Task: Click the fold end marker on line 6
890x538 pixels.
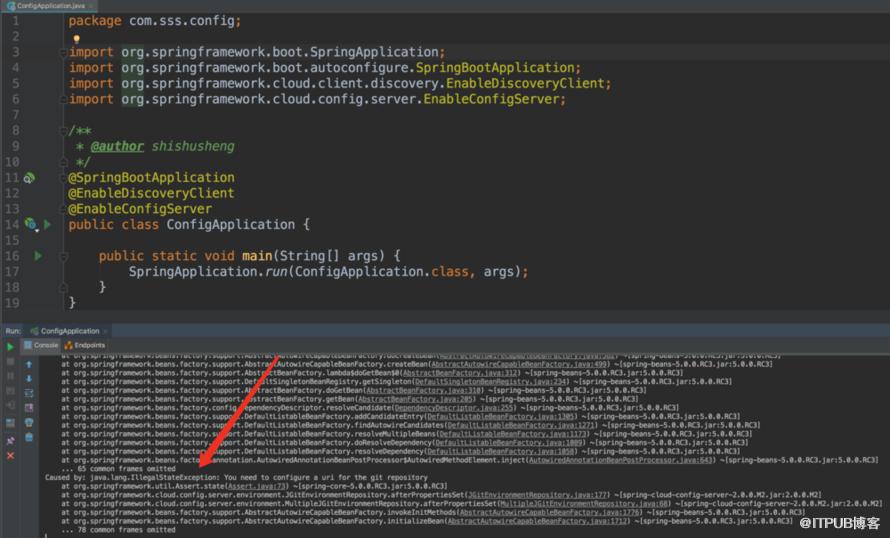Action: (x=63, y=99)
